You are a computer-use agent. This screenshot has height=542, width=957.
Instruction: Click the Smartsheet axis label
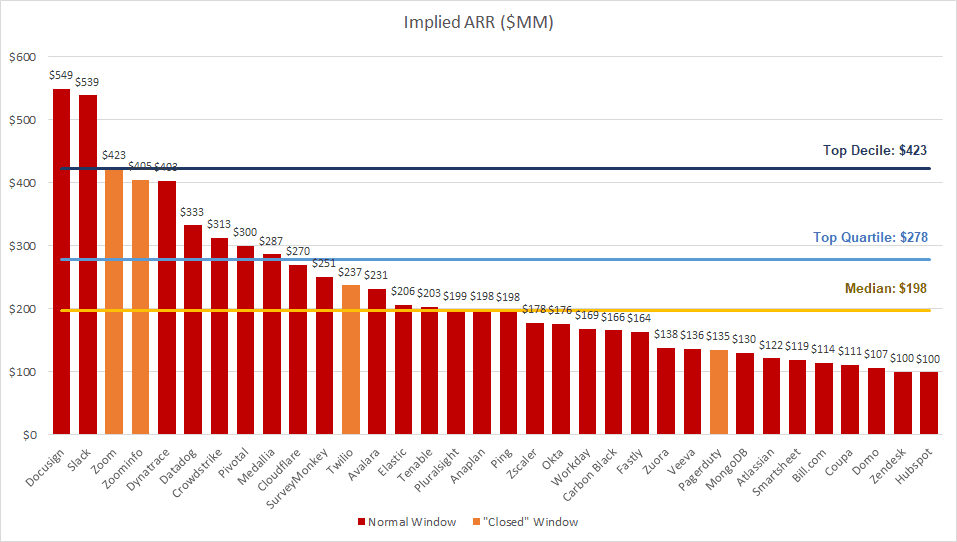(776, 472)
